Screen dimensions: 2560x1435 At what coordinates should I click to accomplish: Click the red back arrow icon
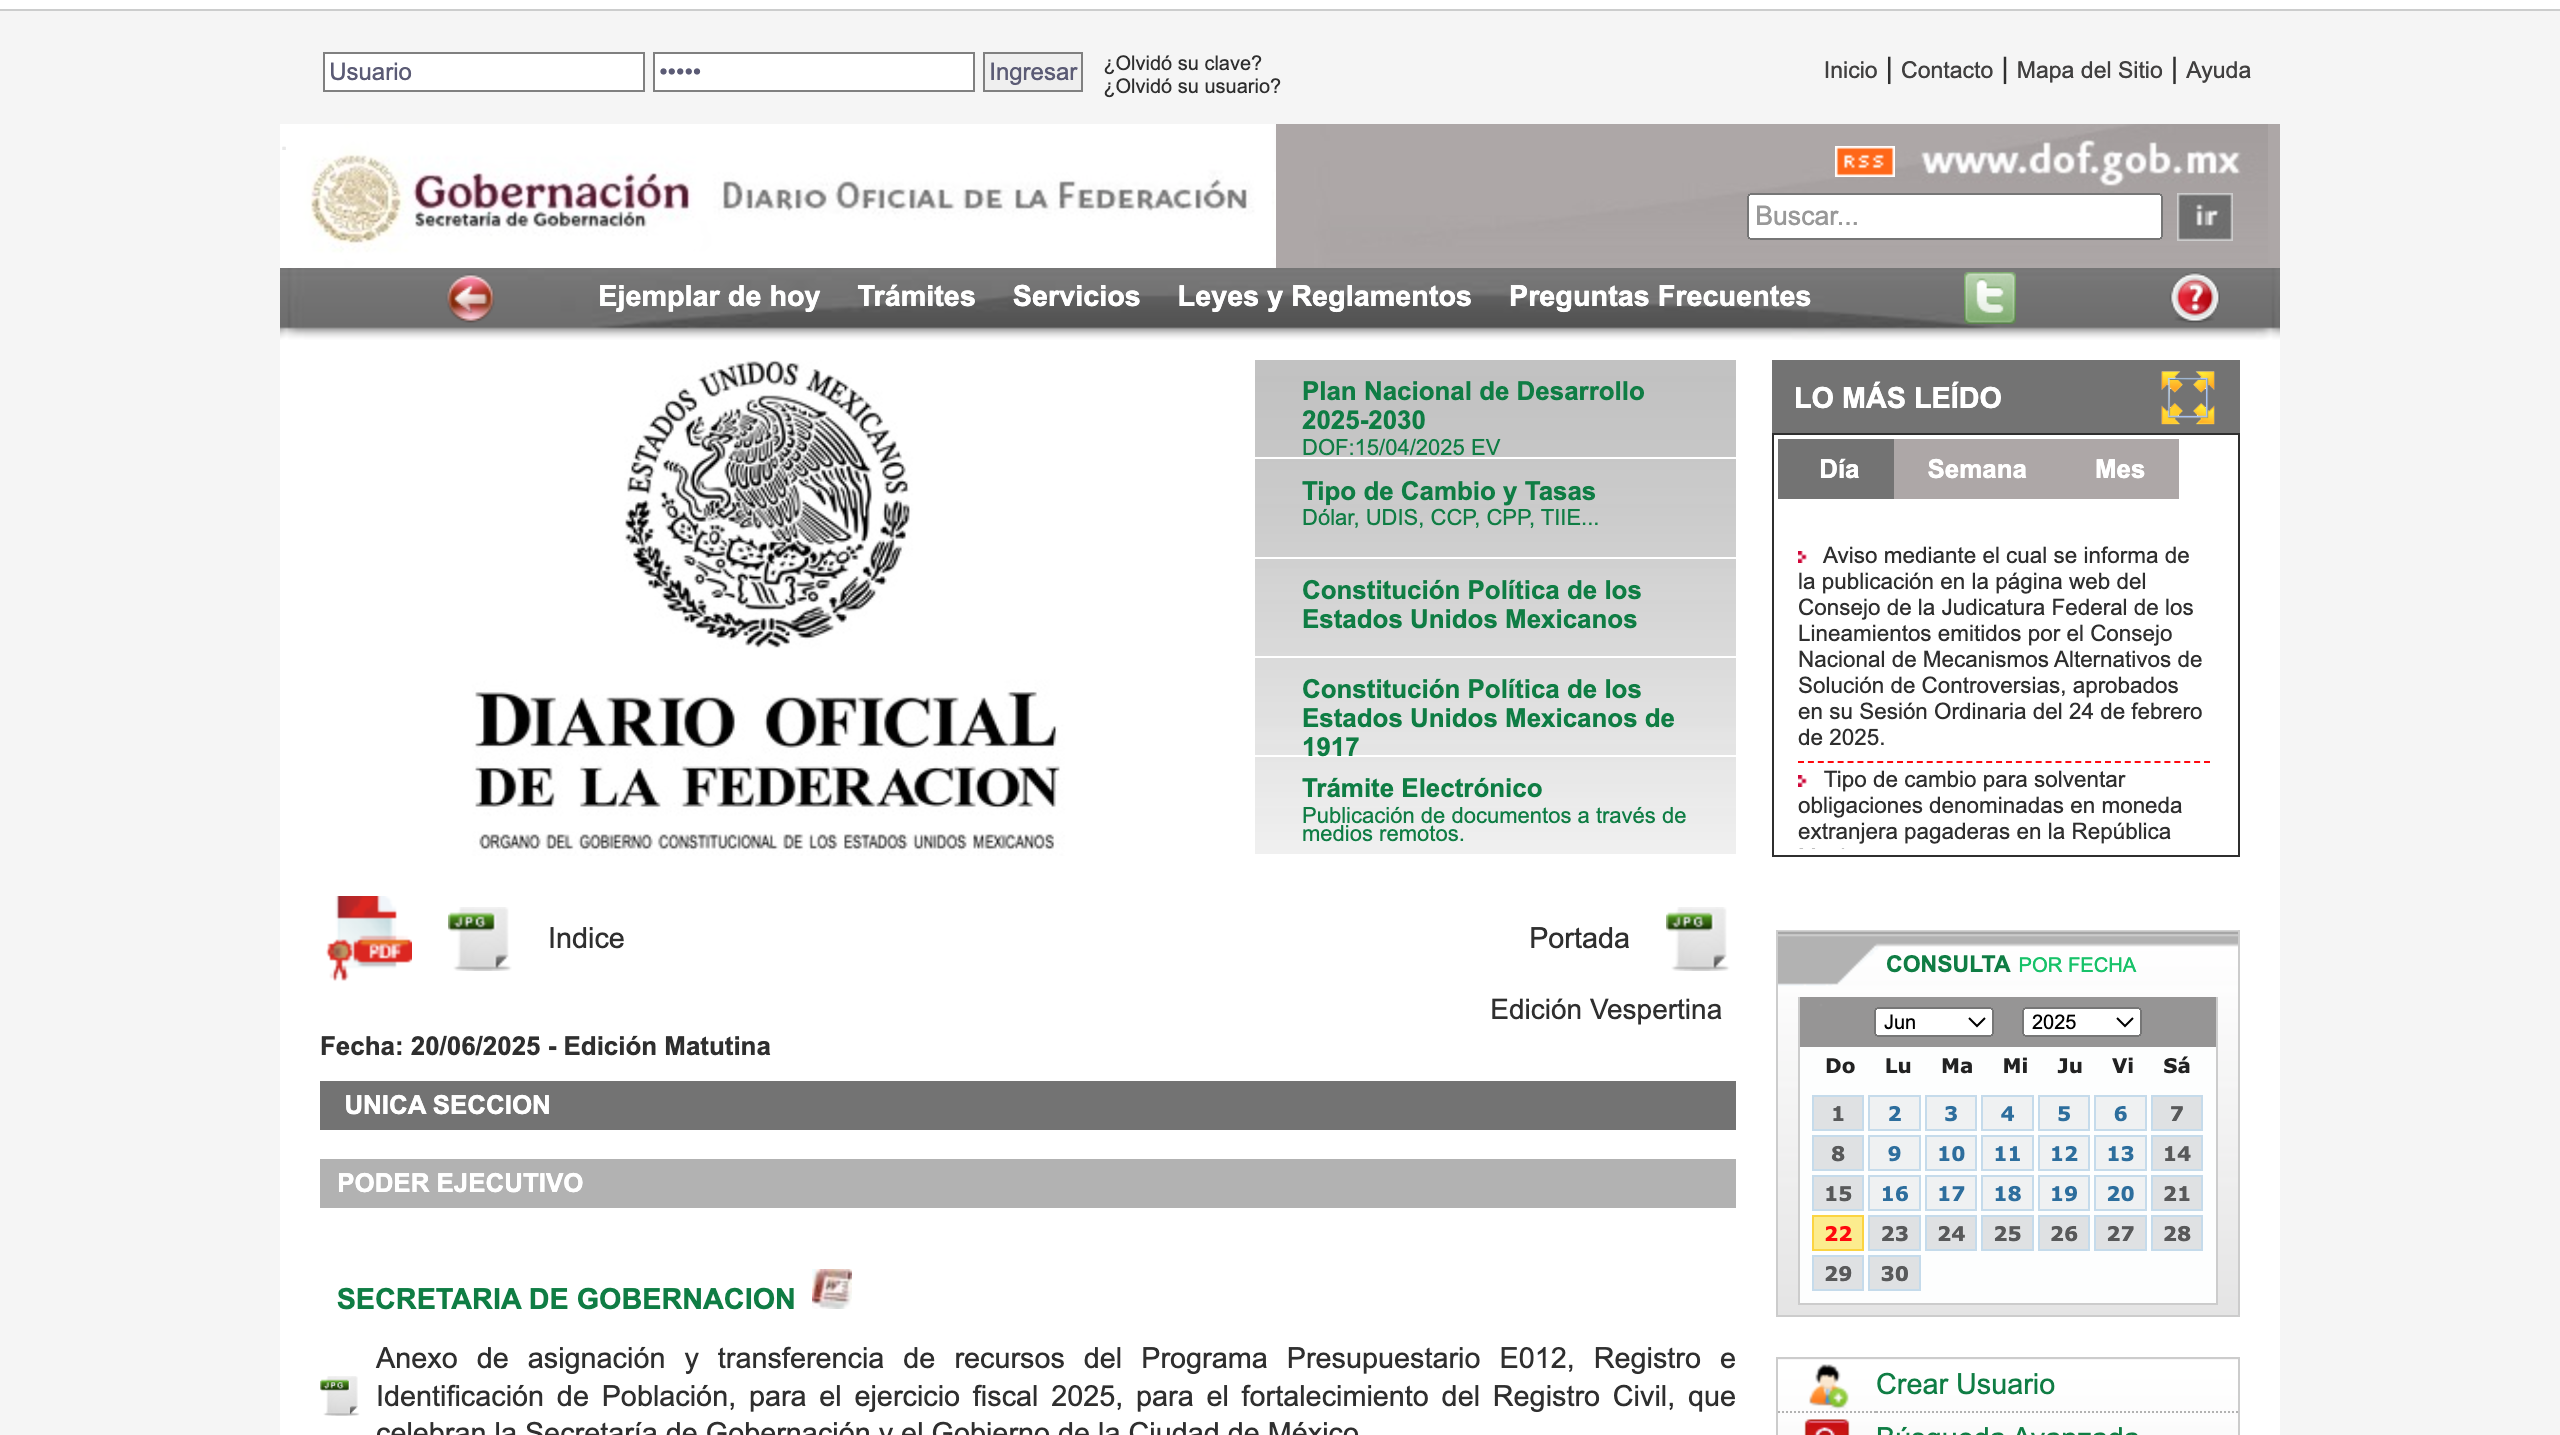coord(470,297)
